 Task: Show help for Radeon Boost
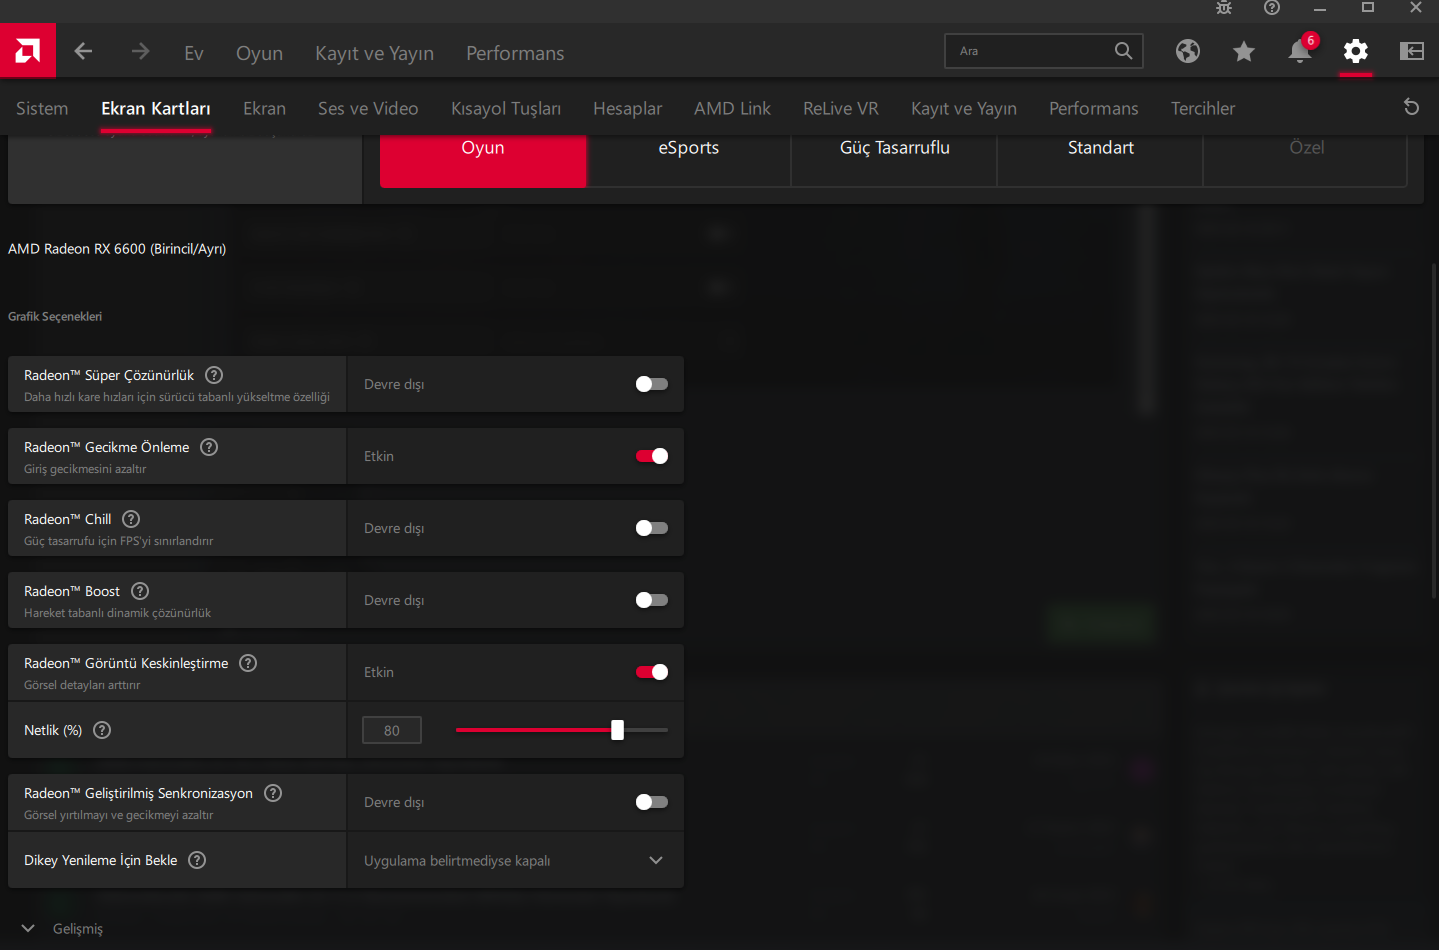click(140, 591)
